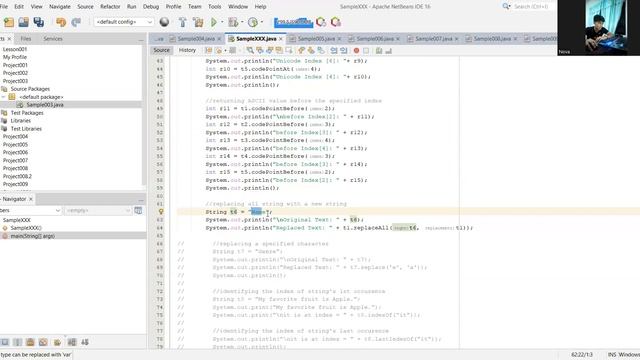Click the editor find selection magnifier icon
640x360 pixels.
point(250,50)
